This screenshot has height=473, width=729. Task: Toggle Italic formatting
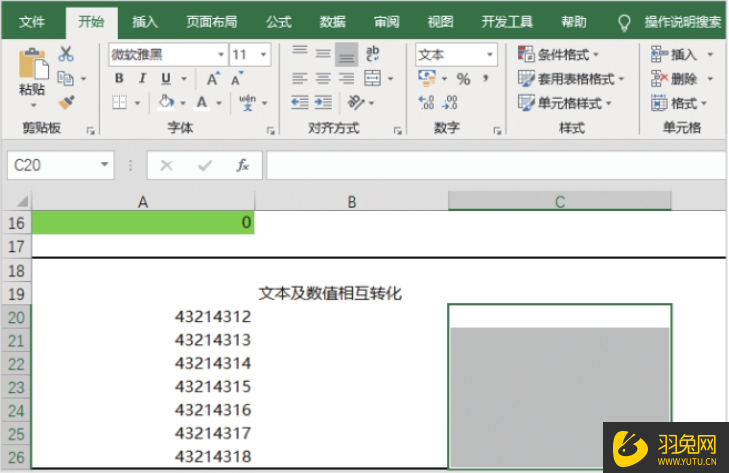(142, 78)
